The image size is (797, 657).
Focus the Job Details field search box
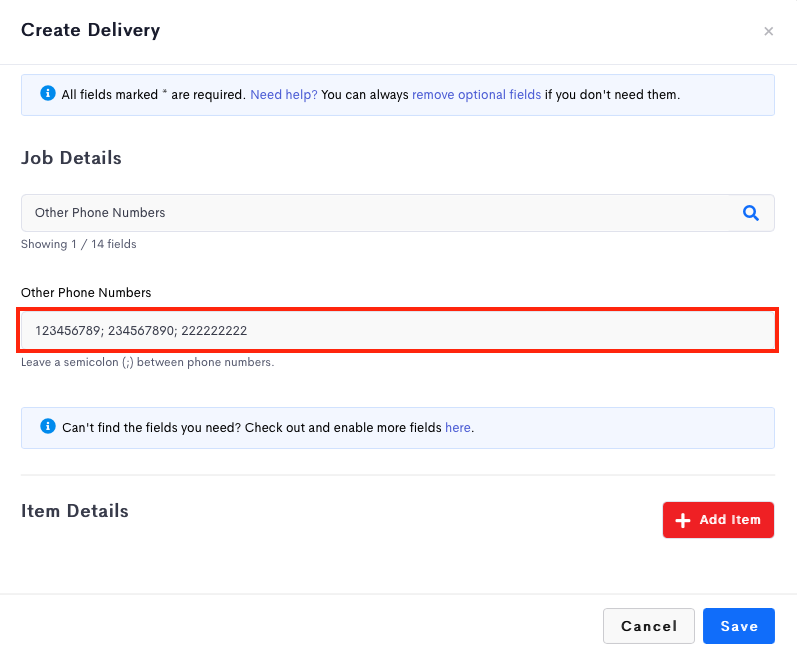pos(376,213)
